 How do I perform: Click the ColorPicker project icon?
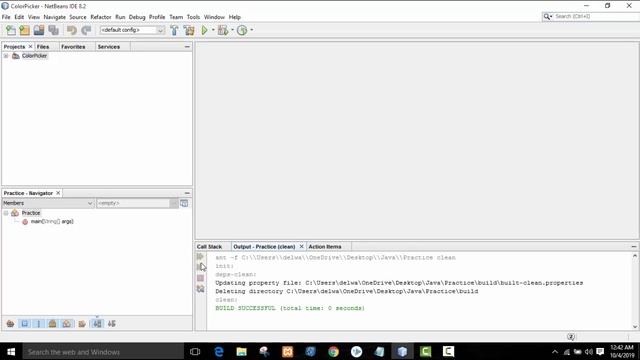pyautogui.click(x=16, y=56)
